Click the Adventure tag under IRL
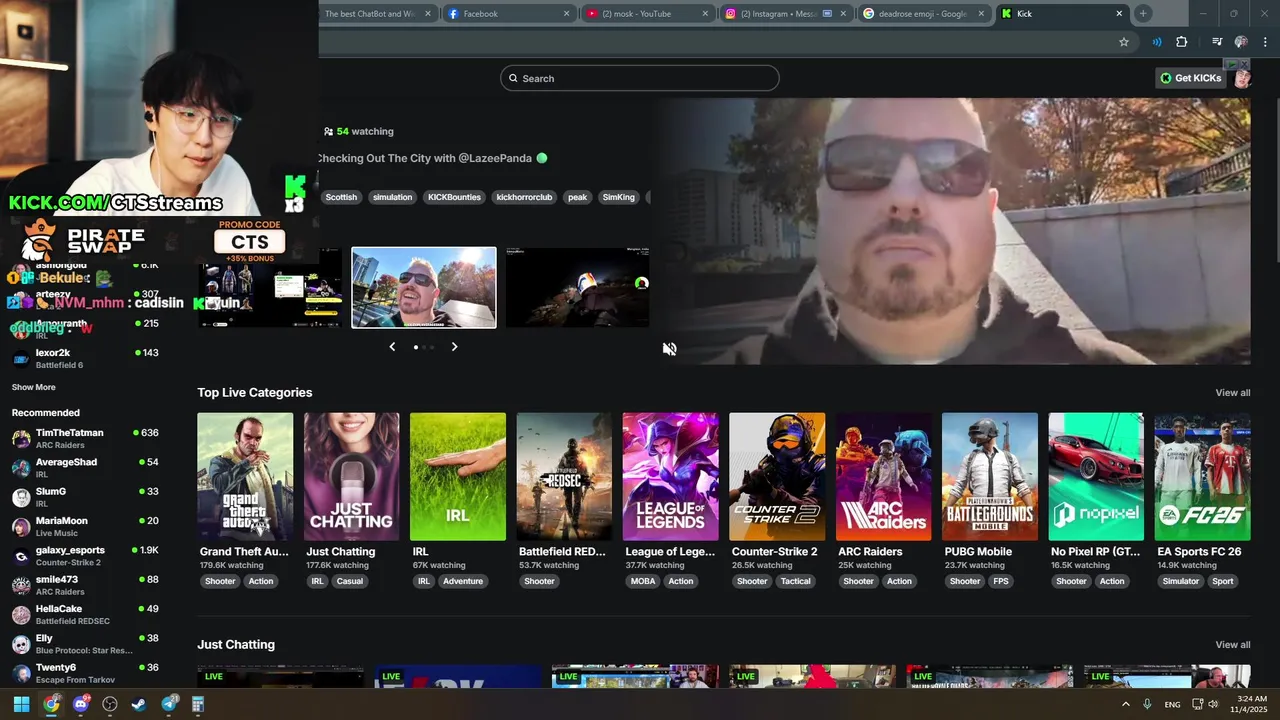This screenshot has height=720, width=1280. click(x=463, y=581)
